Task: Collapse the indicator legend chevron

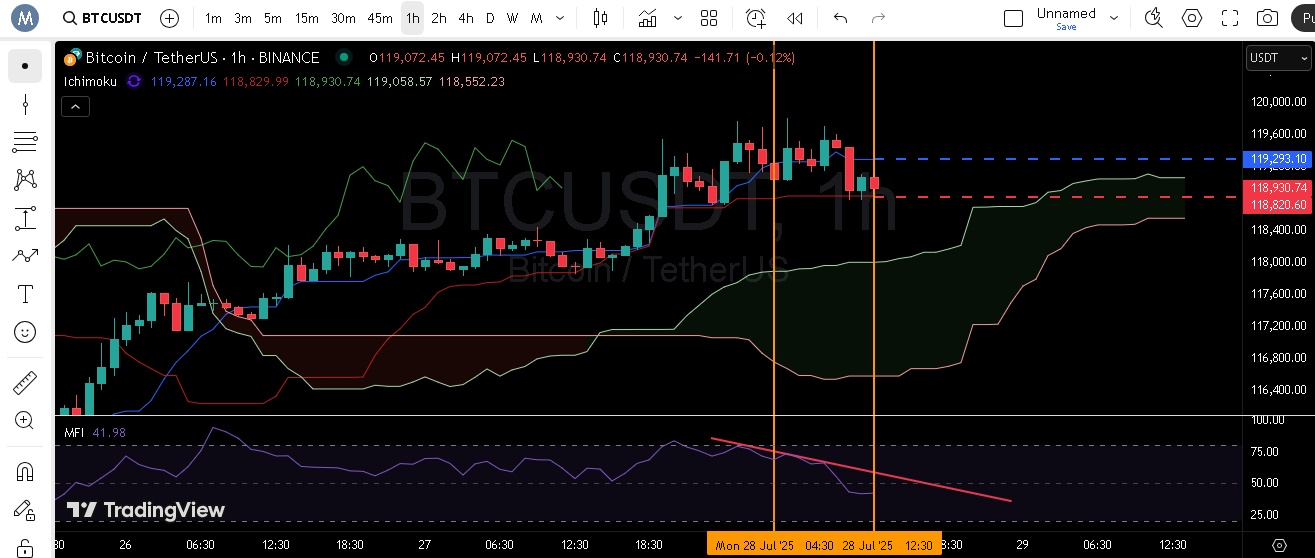Action: point(73,106)
